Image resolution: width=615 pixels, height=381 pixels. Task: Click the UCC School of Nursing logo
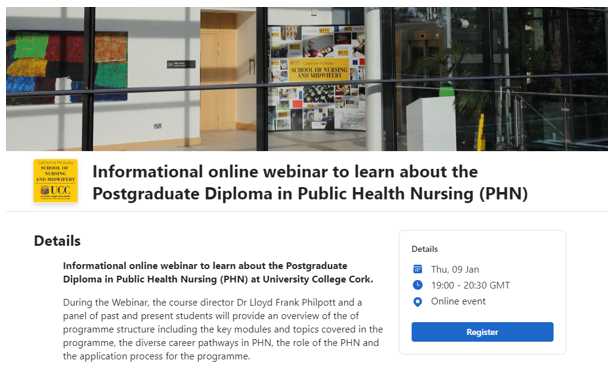tap(55, 180)
